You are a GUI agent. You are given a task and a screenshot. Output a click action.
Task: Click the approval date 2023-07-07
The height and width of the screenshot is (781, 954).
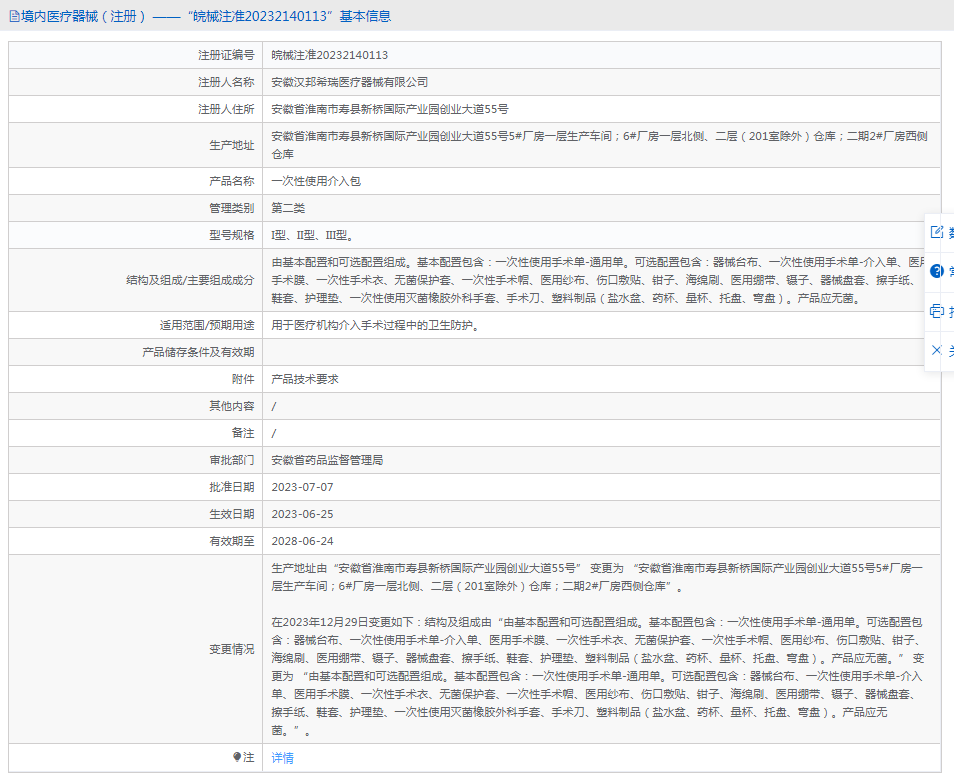(x=302, y=487)
